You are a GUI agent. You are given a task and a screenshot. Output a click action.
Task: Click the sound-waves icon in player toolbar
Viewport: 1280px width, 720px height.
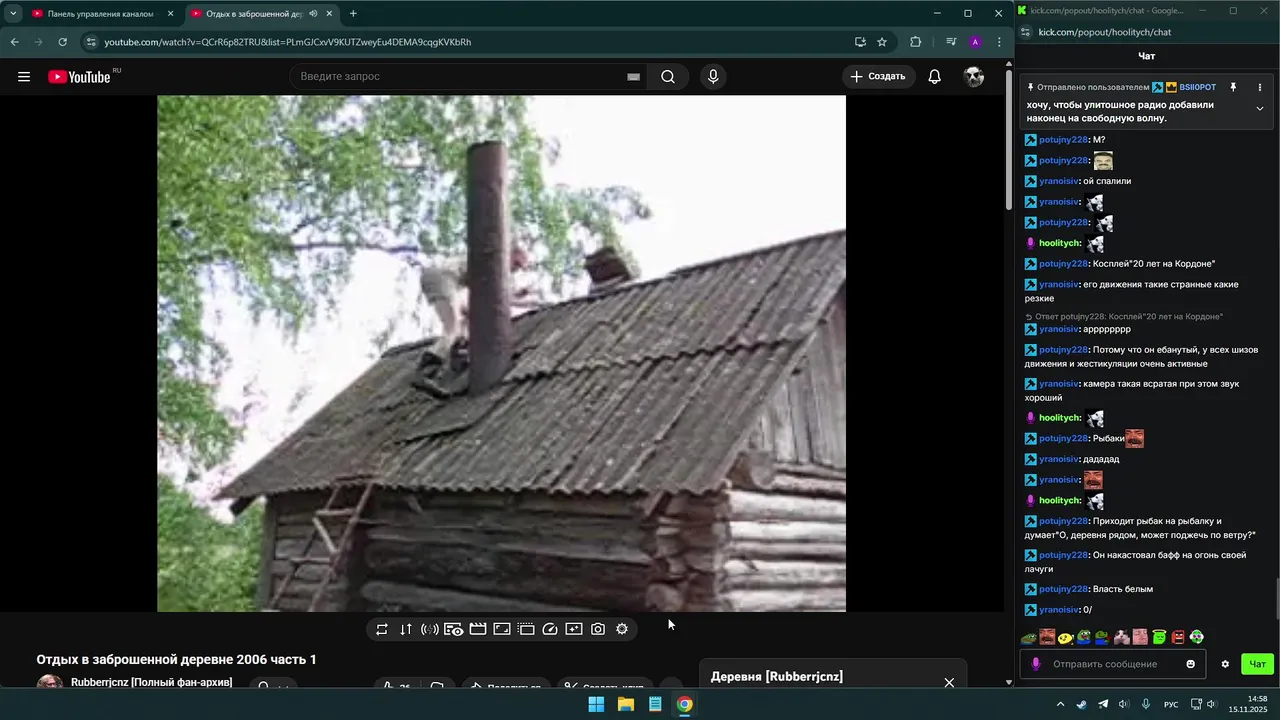click(x=430, y=629)
